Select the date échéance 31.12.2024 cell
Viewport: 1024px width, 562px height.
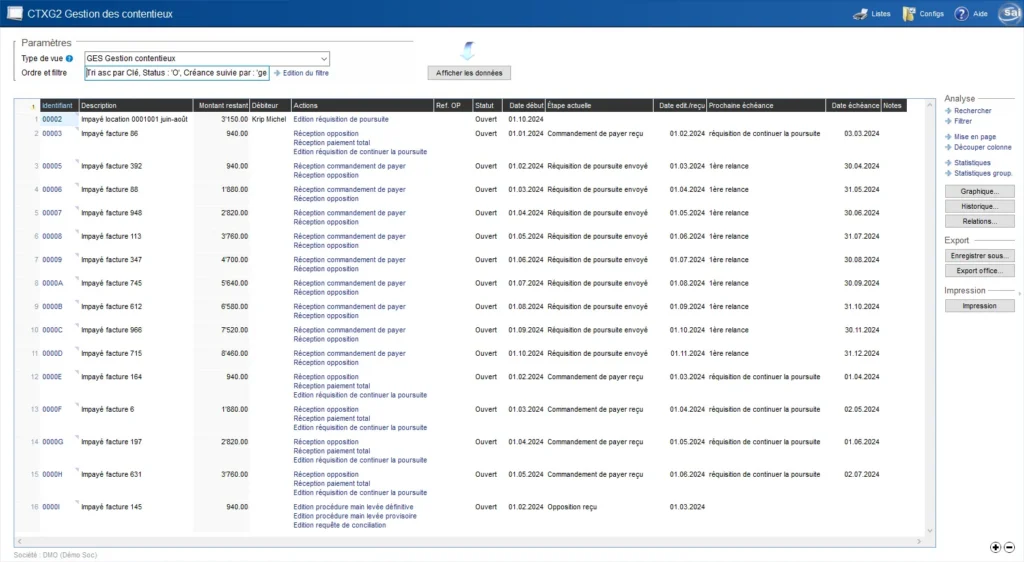click(861, 354)
